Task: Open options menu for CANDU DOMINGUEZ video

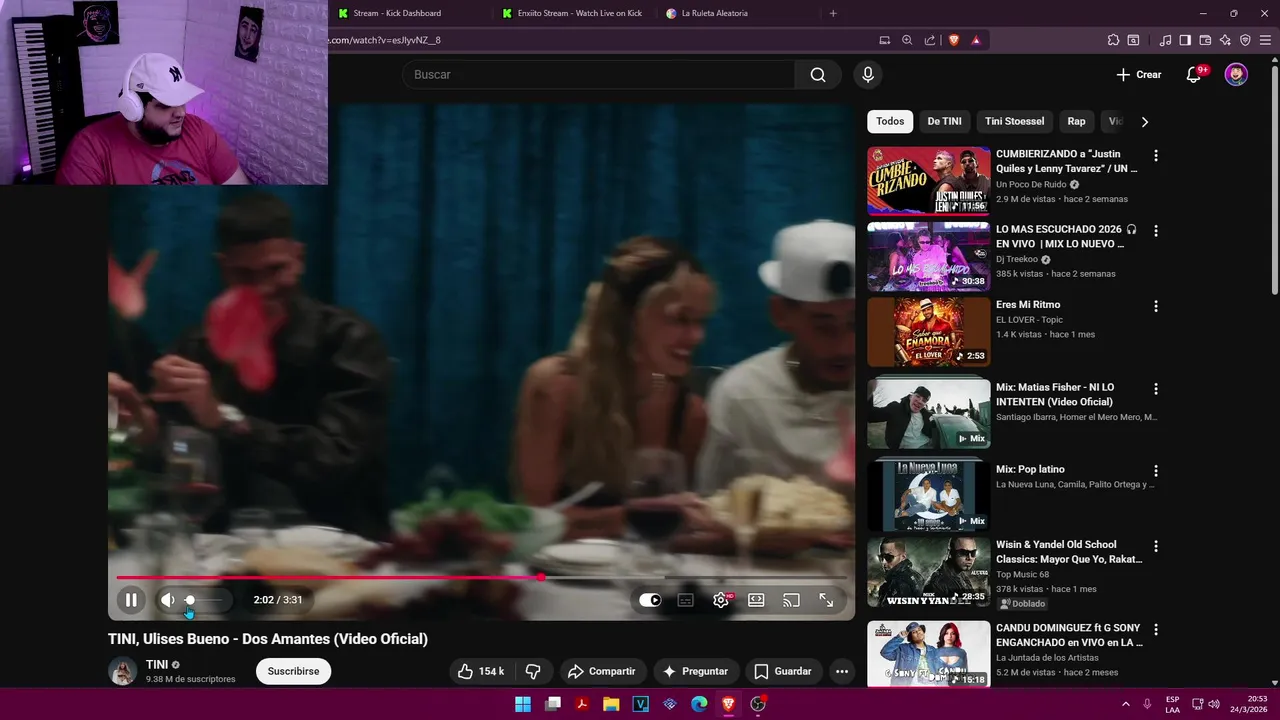Action: [x=1156, y=630]
